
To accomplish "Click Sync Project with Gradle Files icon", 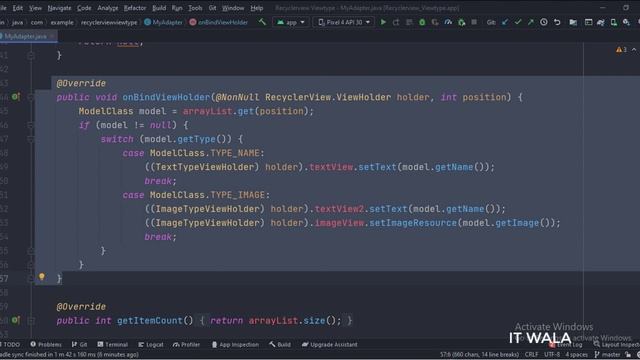I will pyautogui.click(x=601, y=22).
